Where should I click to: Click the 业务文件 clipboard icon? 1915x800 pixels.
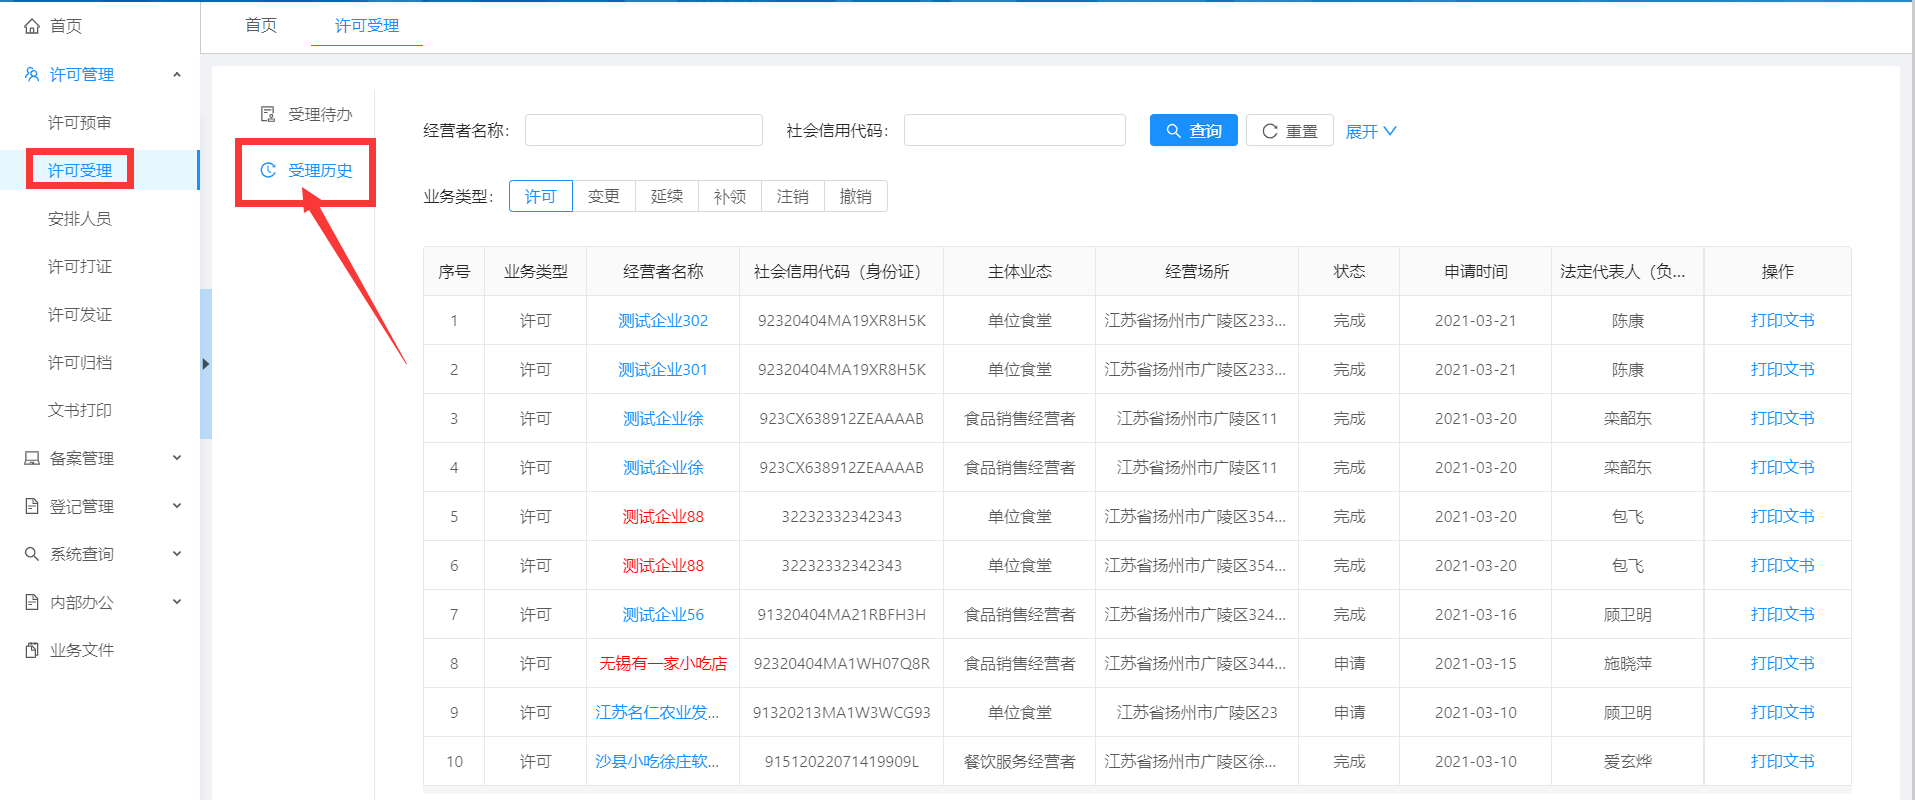coord(32,650)
